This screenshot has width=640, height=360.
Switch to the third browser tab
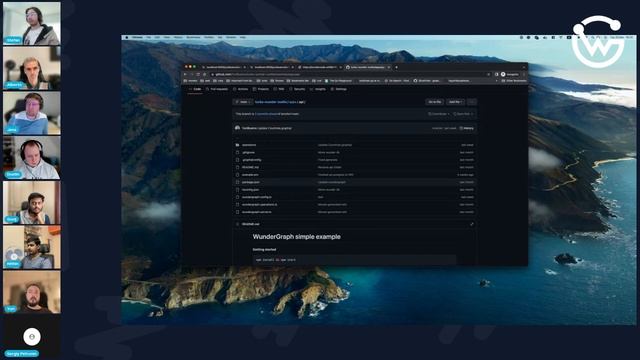coord(320,67)
